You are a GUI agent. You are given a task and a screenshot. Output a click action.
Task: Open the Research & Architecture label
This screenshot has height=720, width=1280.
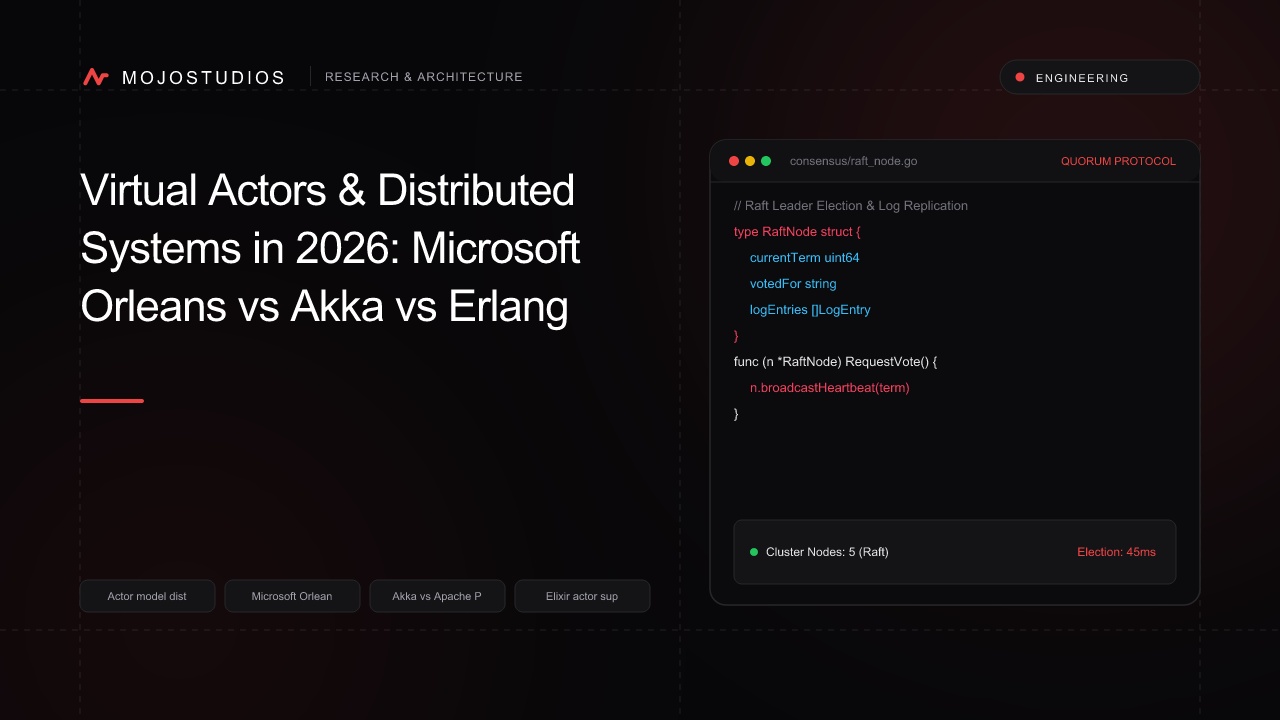(424, 77)
